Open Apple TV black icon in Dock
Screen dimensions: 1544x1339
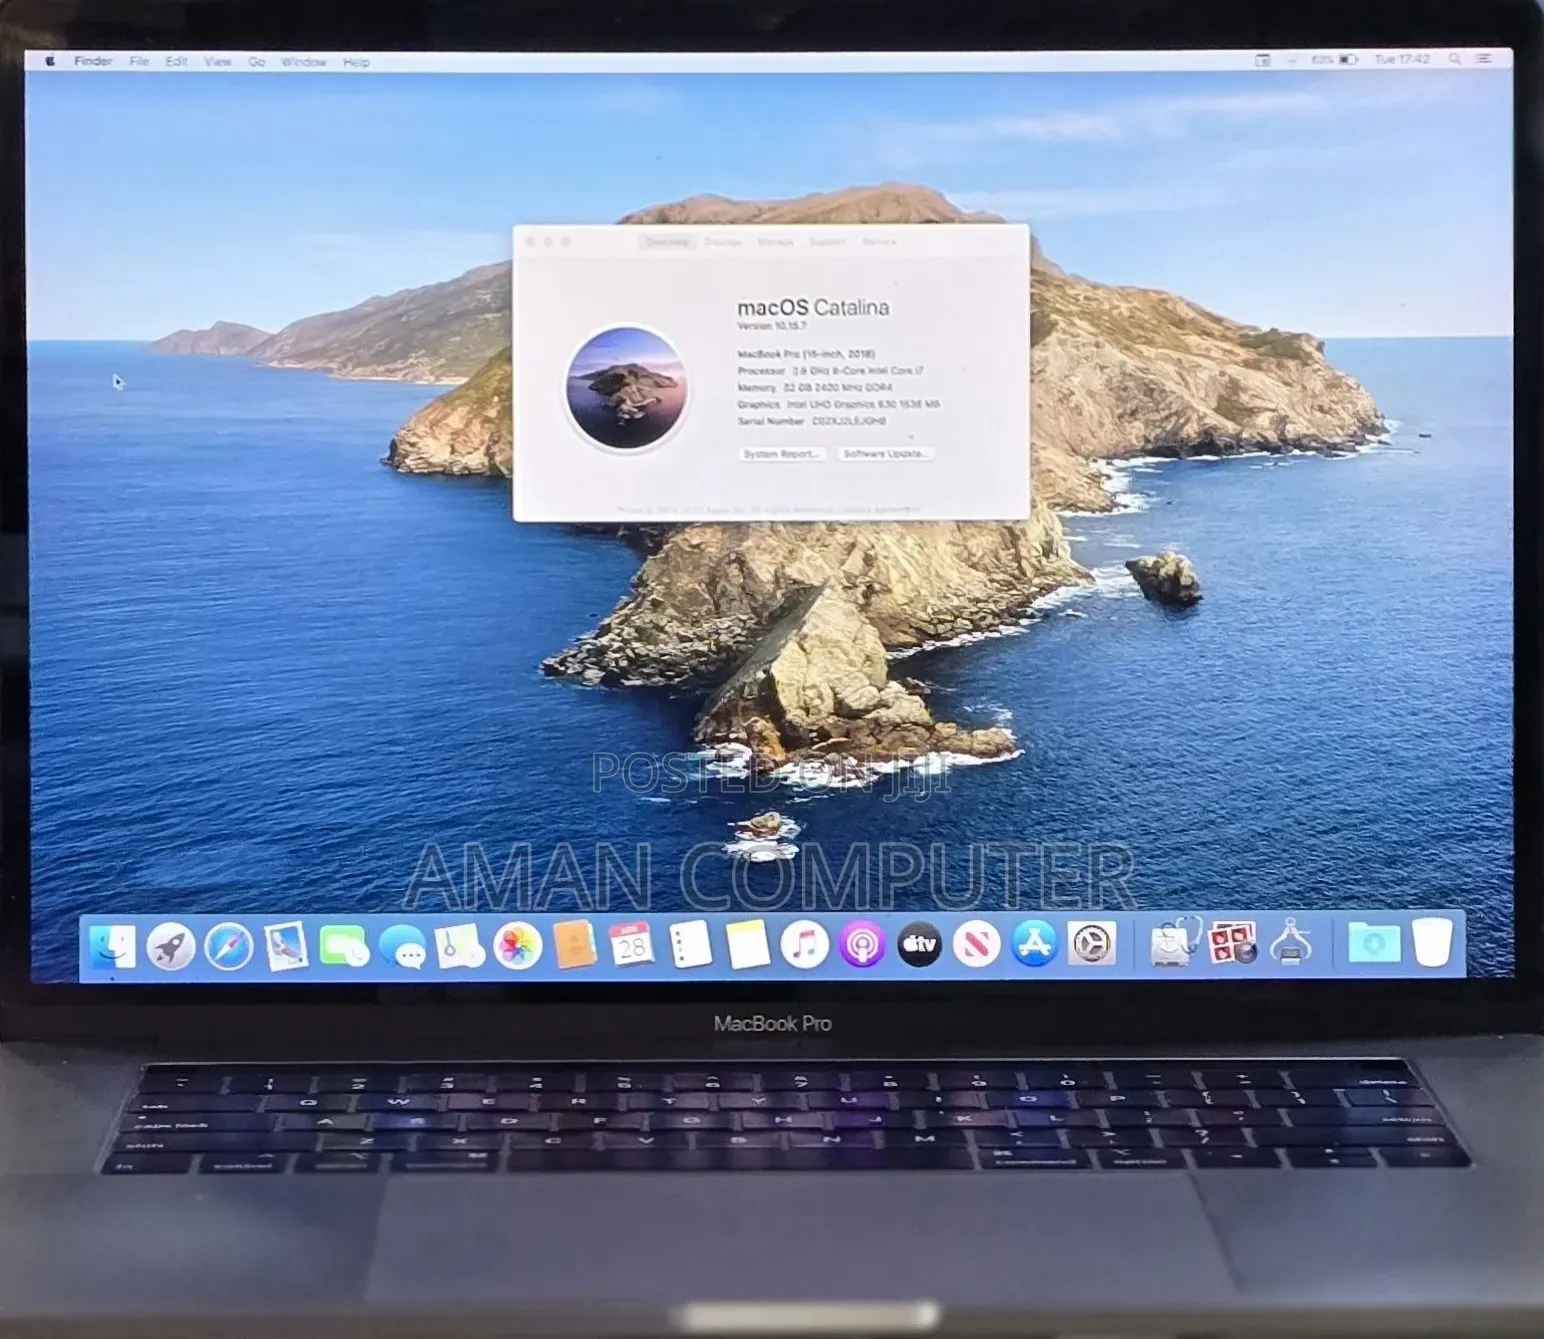[x=919, y=945]
